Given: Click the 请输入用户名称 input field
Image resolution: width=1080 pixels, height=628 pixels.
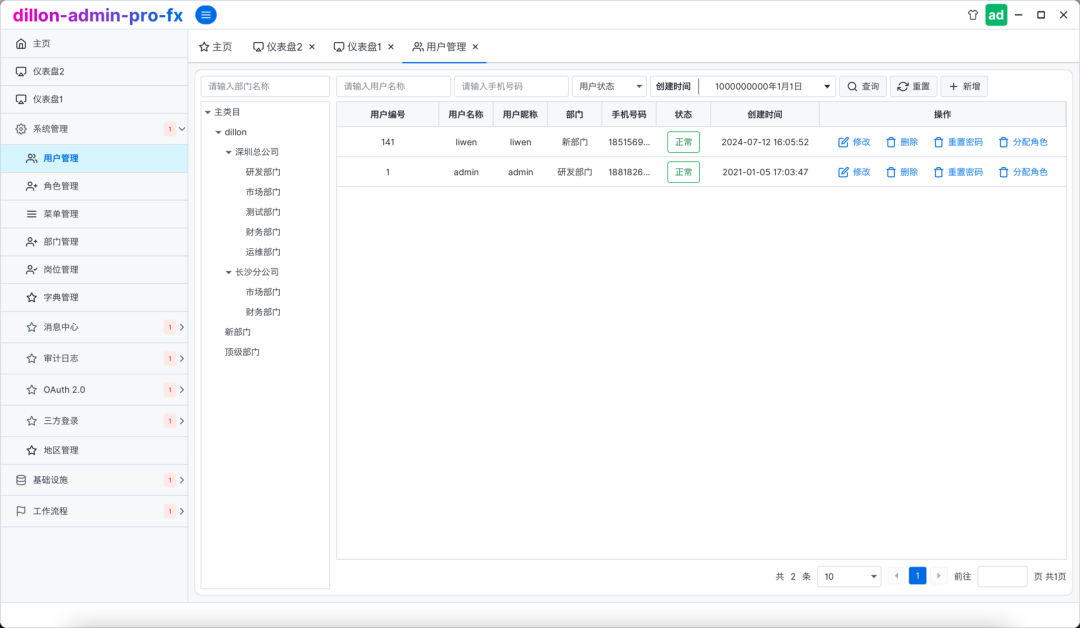Looking at the screenshot, I should pos(393,87).
